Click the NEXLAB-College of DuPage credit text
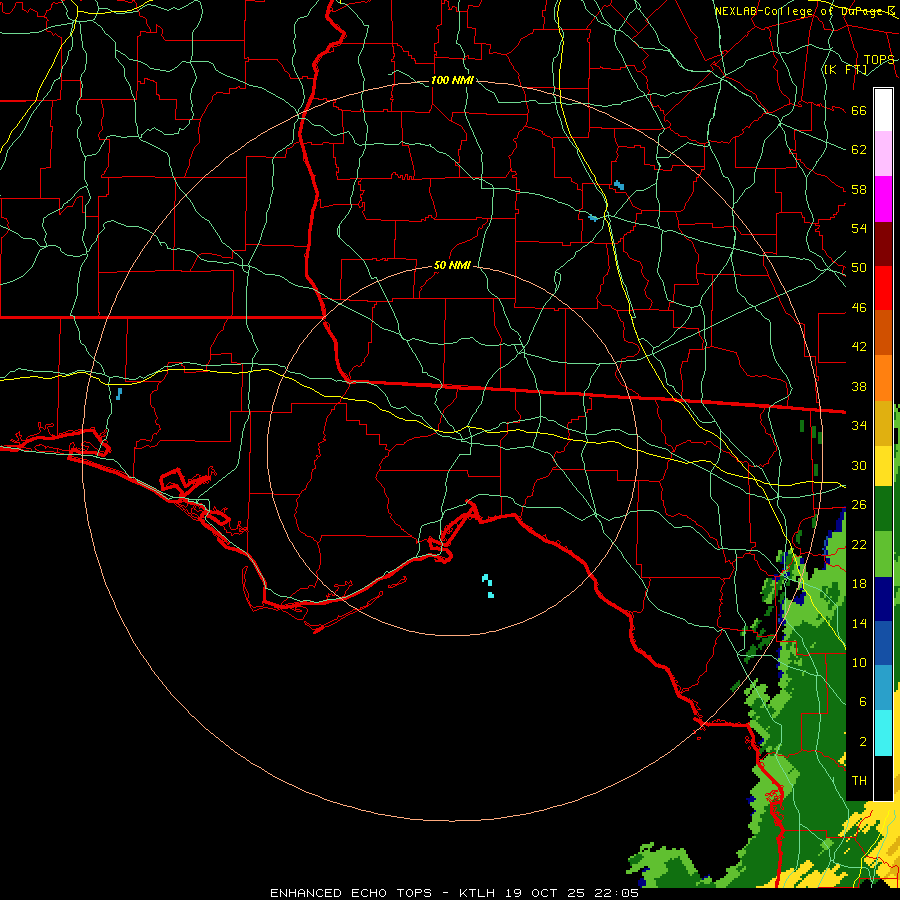Screen dimensions: 900x900 (804, 11)
